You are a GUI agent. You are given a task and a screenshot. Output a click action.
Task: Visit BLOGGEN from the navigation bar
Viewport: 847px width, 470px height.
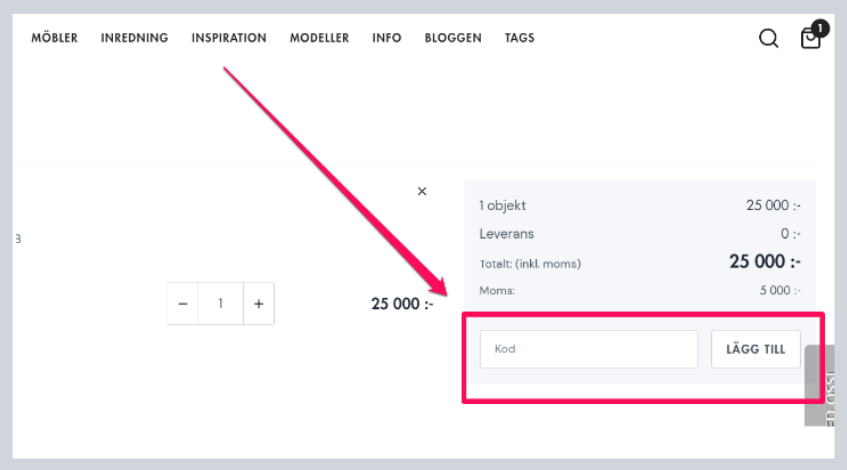coord(453,38)
